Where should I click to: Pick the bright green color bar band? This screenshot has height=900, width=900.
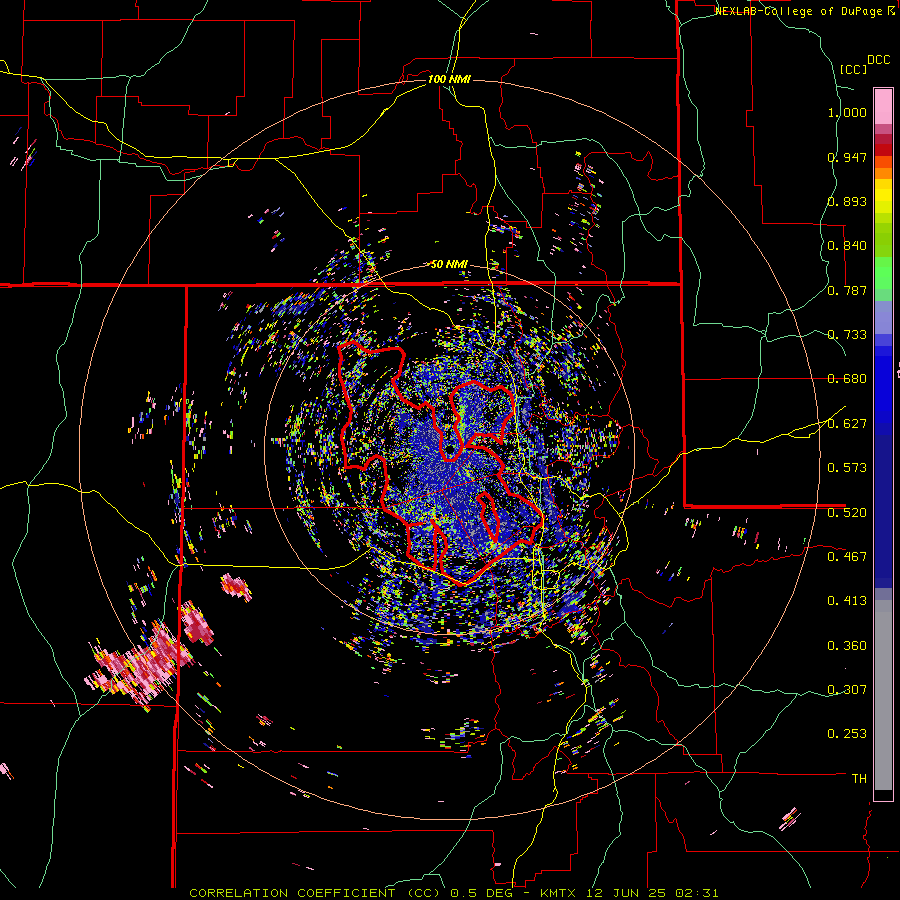point(883,273)
